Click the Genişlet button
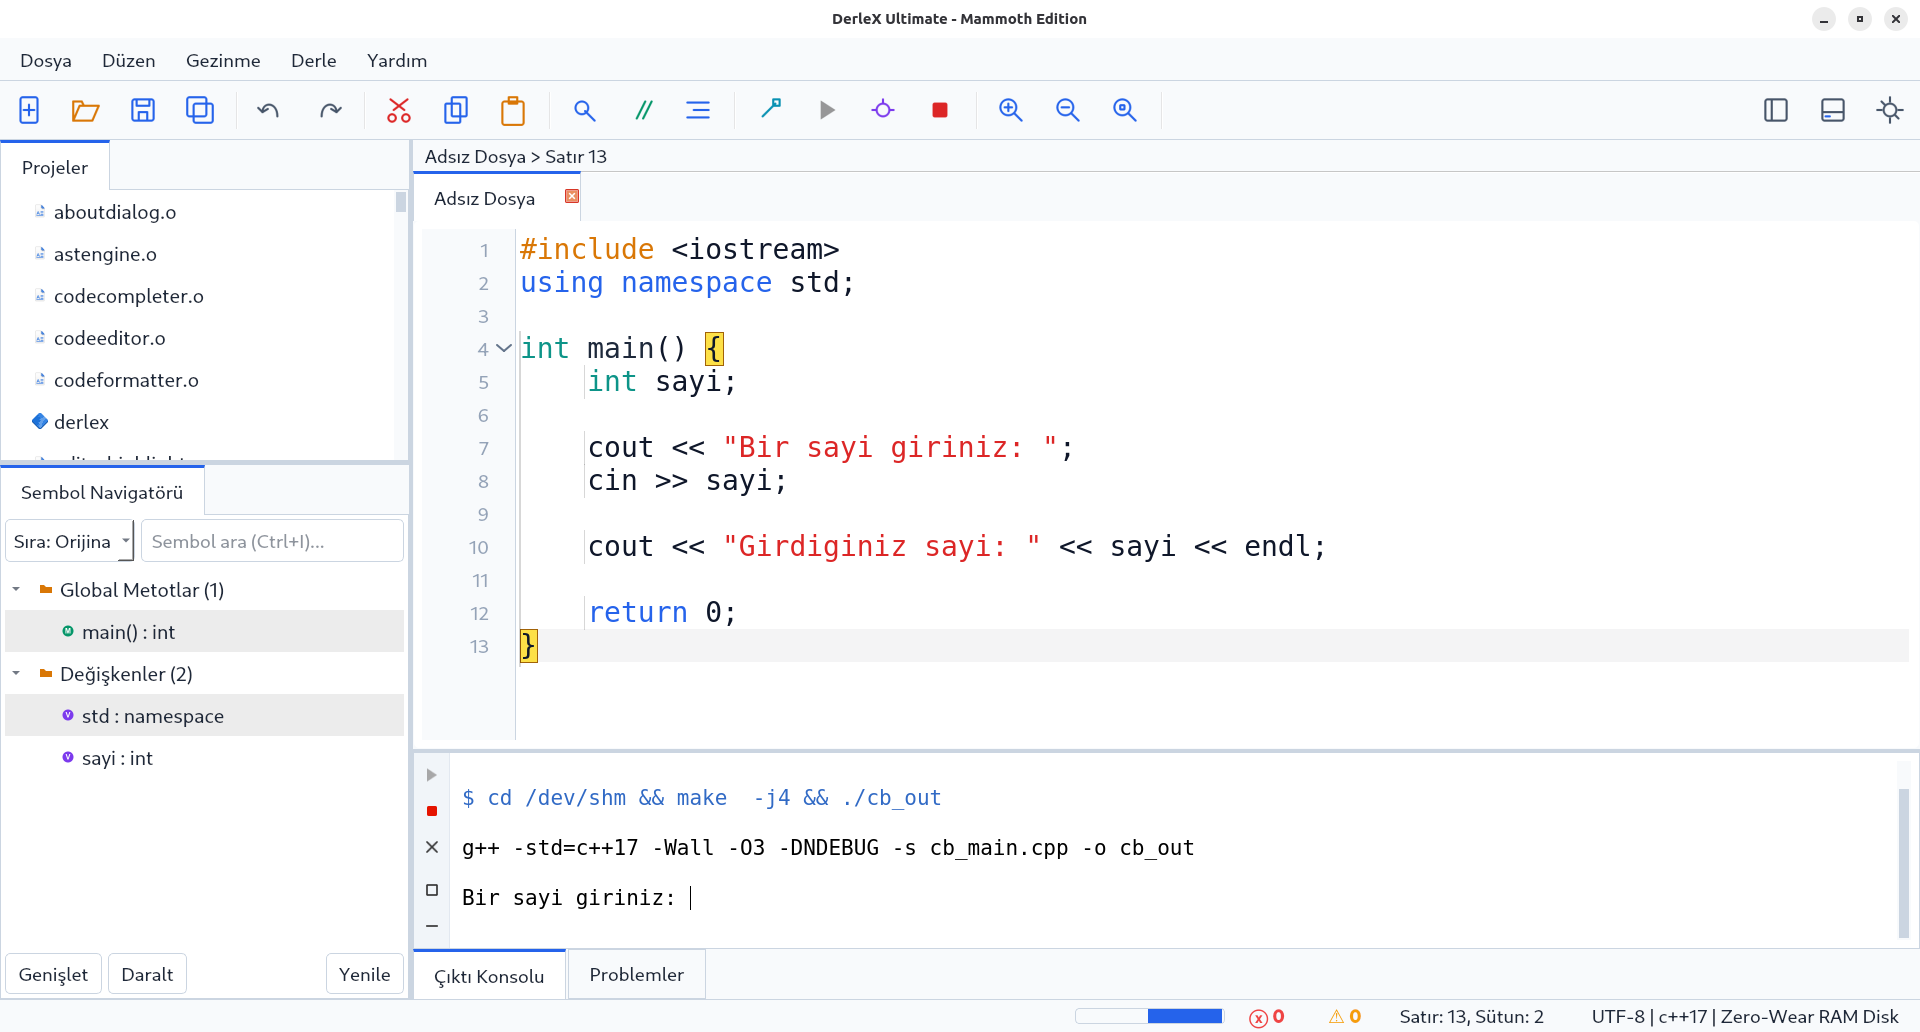 (53, 975)
